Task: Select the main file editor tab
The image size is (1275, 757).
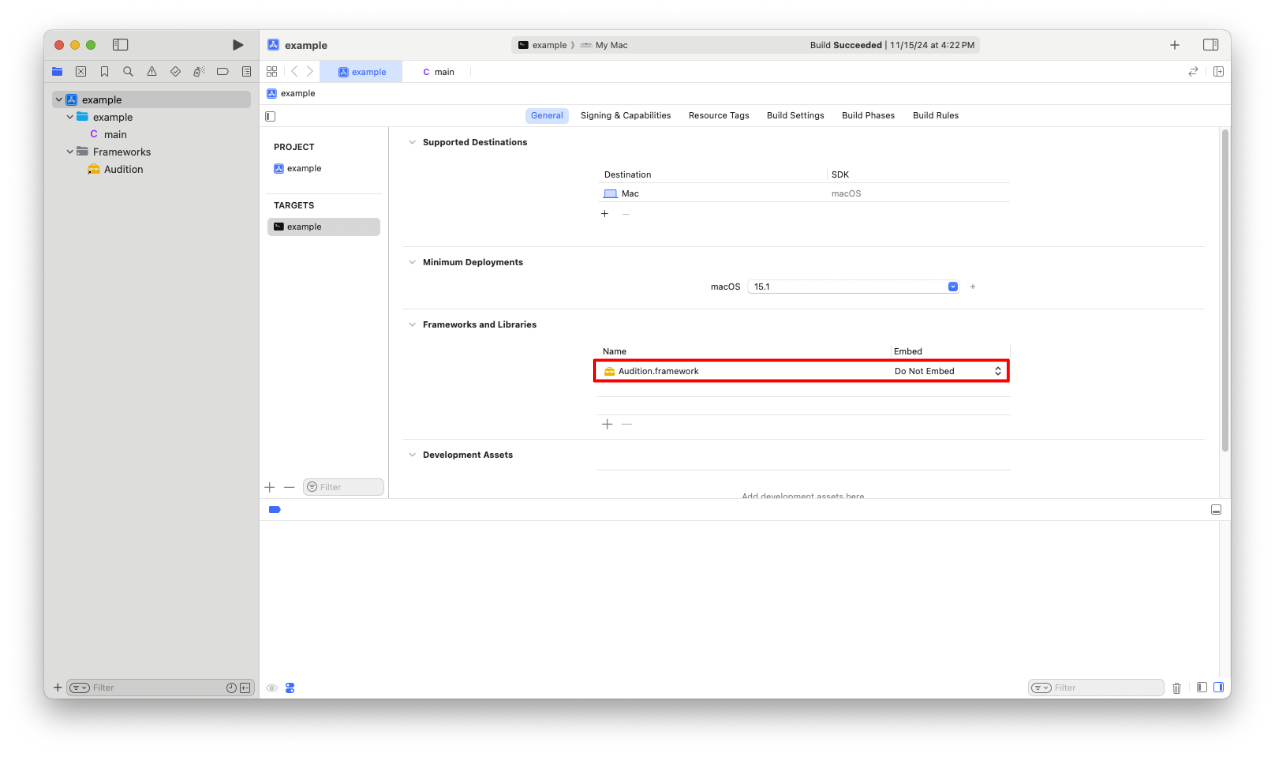Action: (x=438, y=72)
